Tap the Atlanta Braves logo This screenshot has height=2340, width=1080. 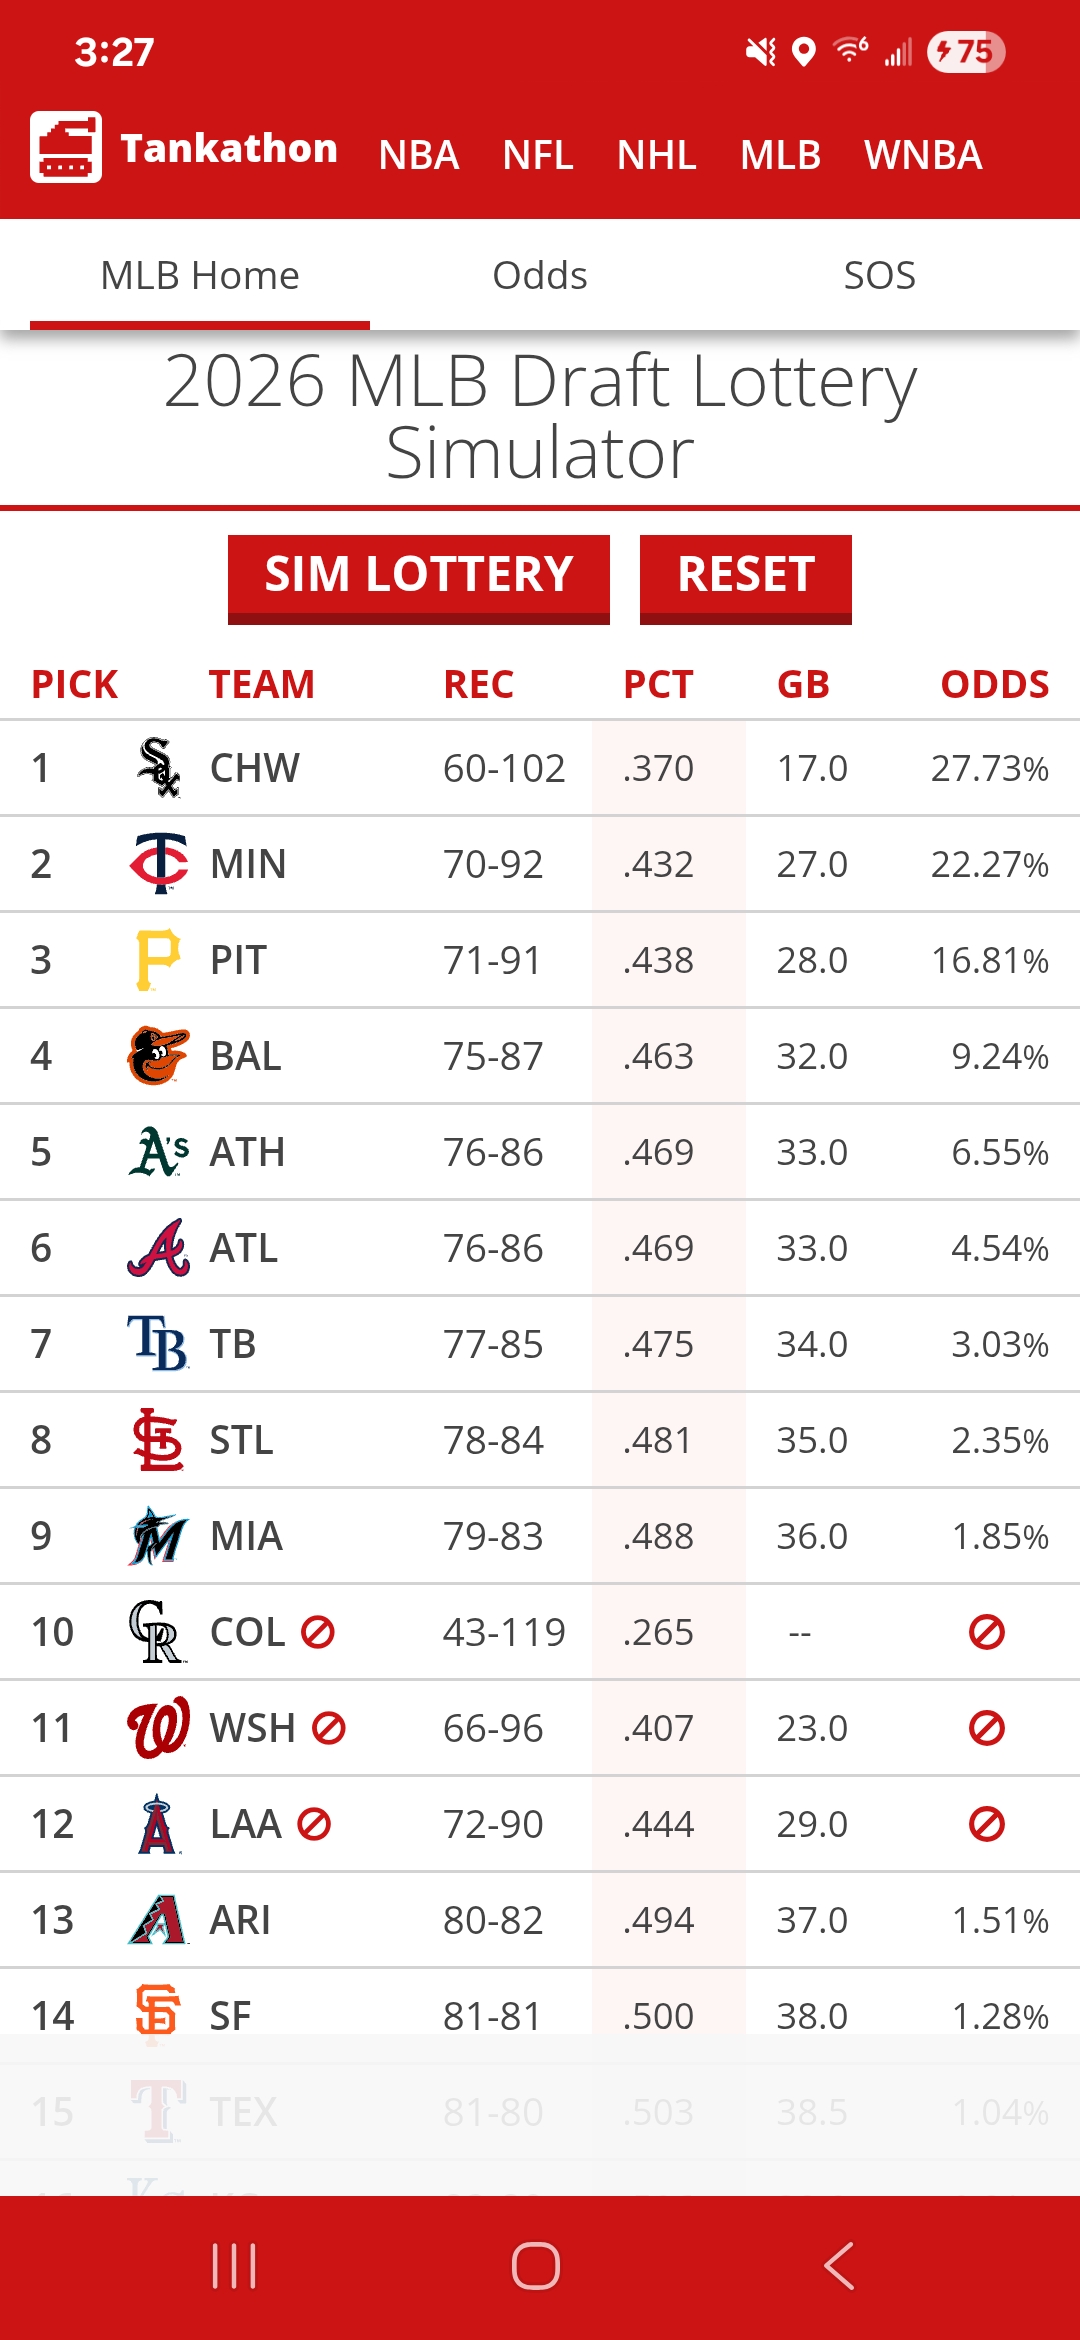pos(158,1247)
